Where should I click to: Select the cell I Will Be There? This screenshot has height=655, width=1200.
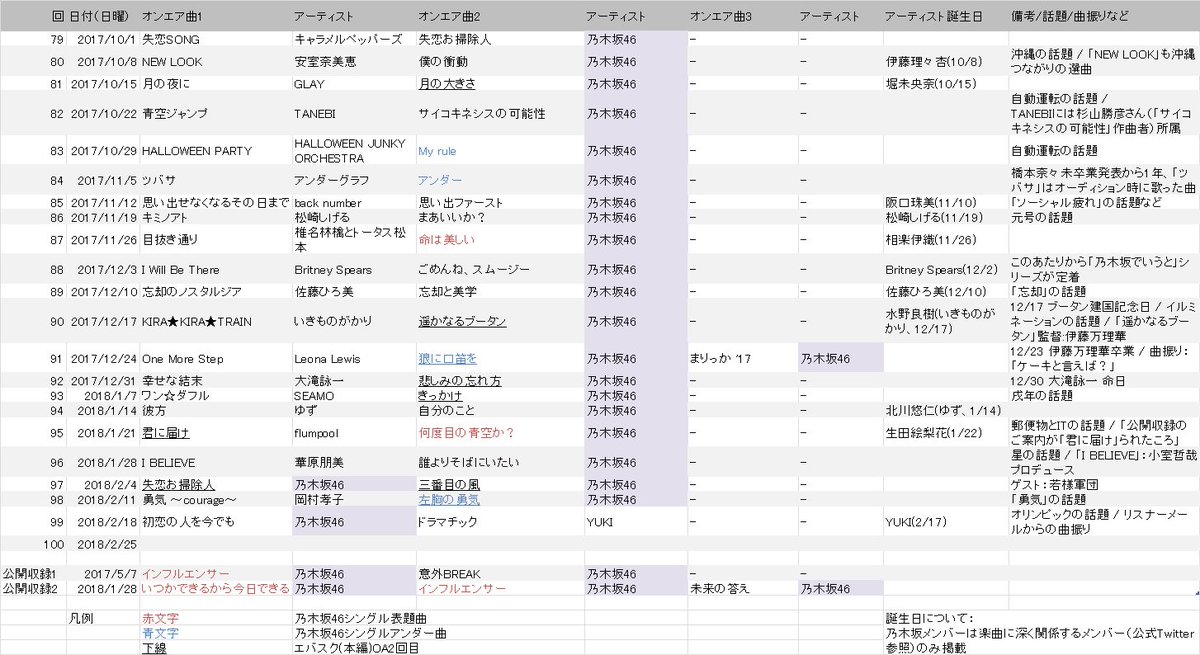tap(180, 270)
